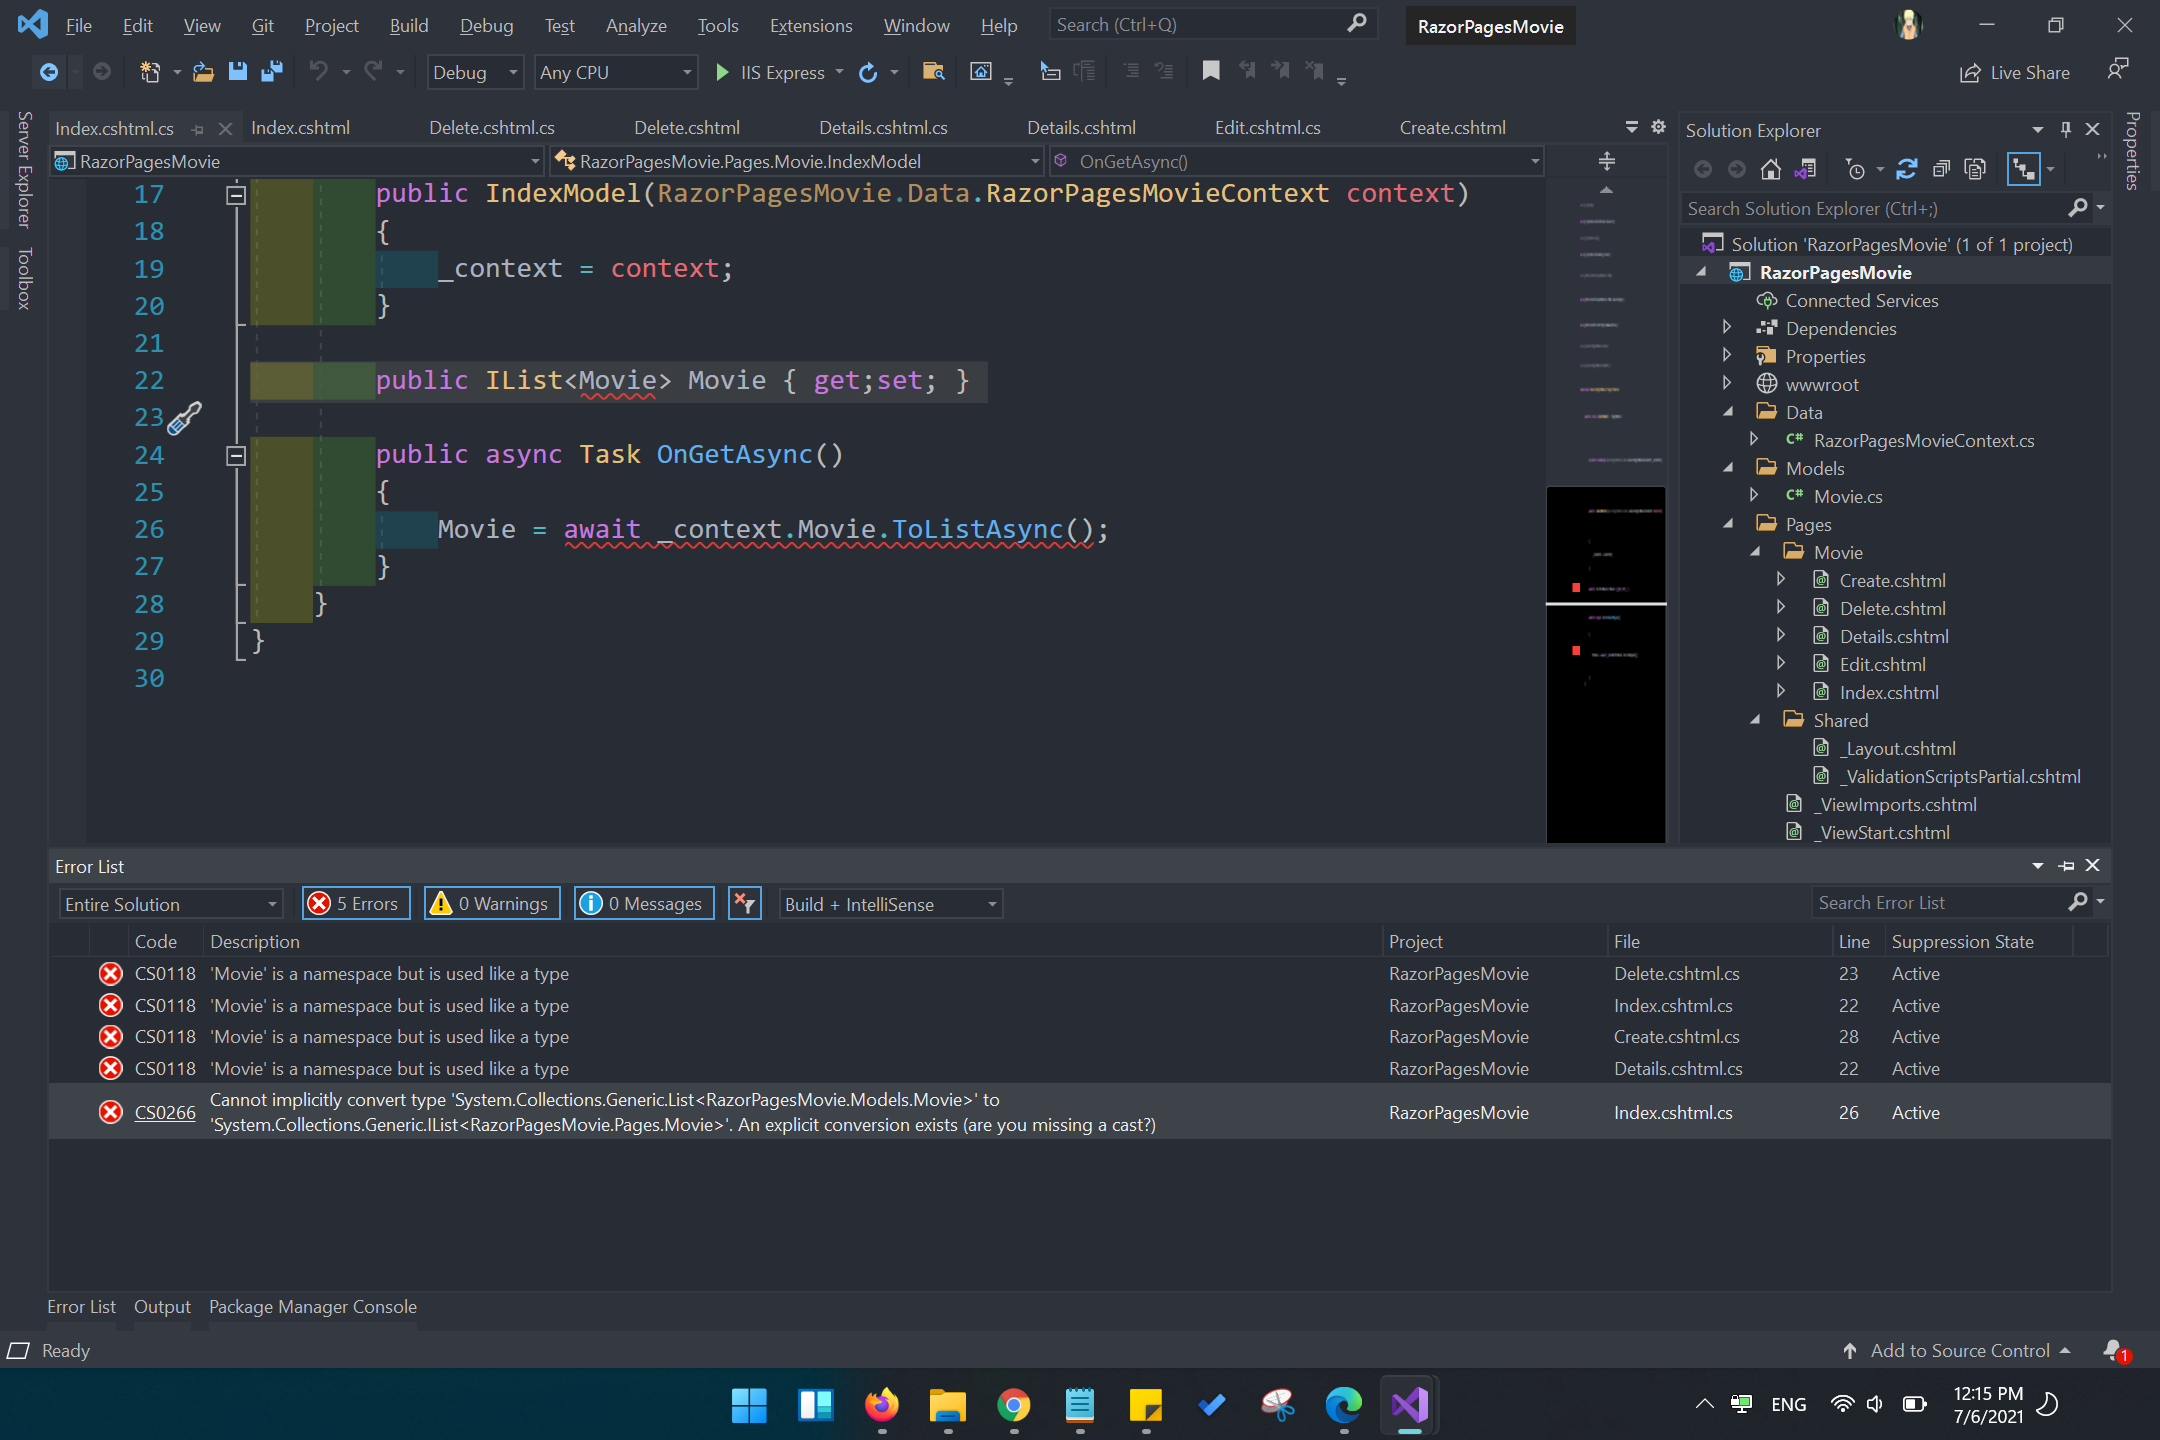Toggle the 0 Messages filter

click(643, 903)
